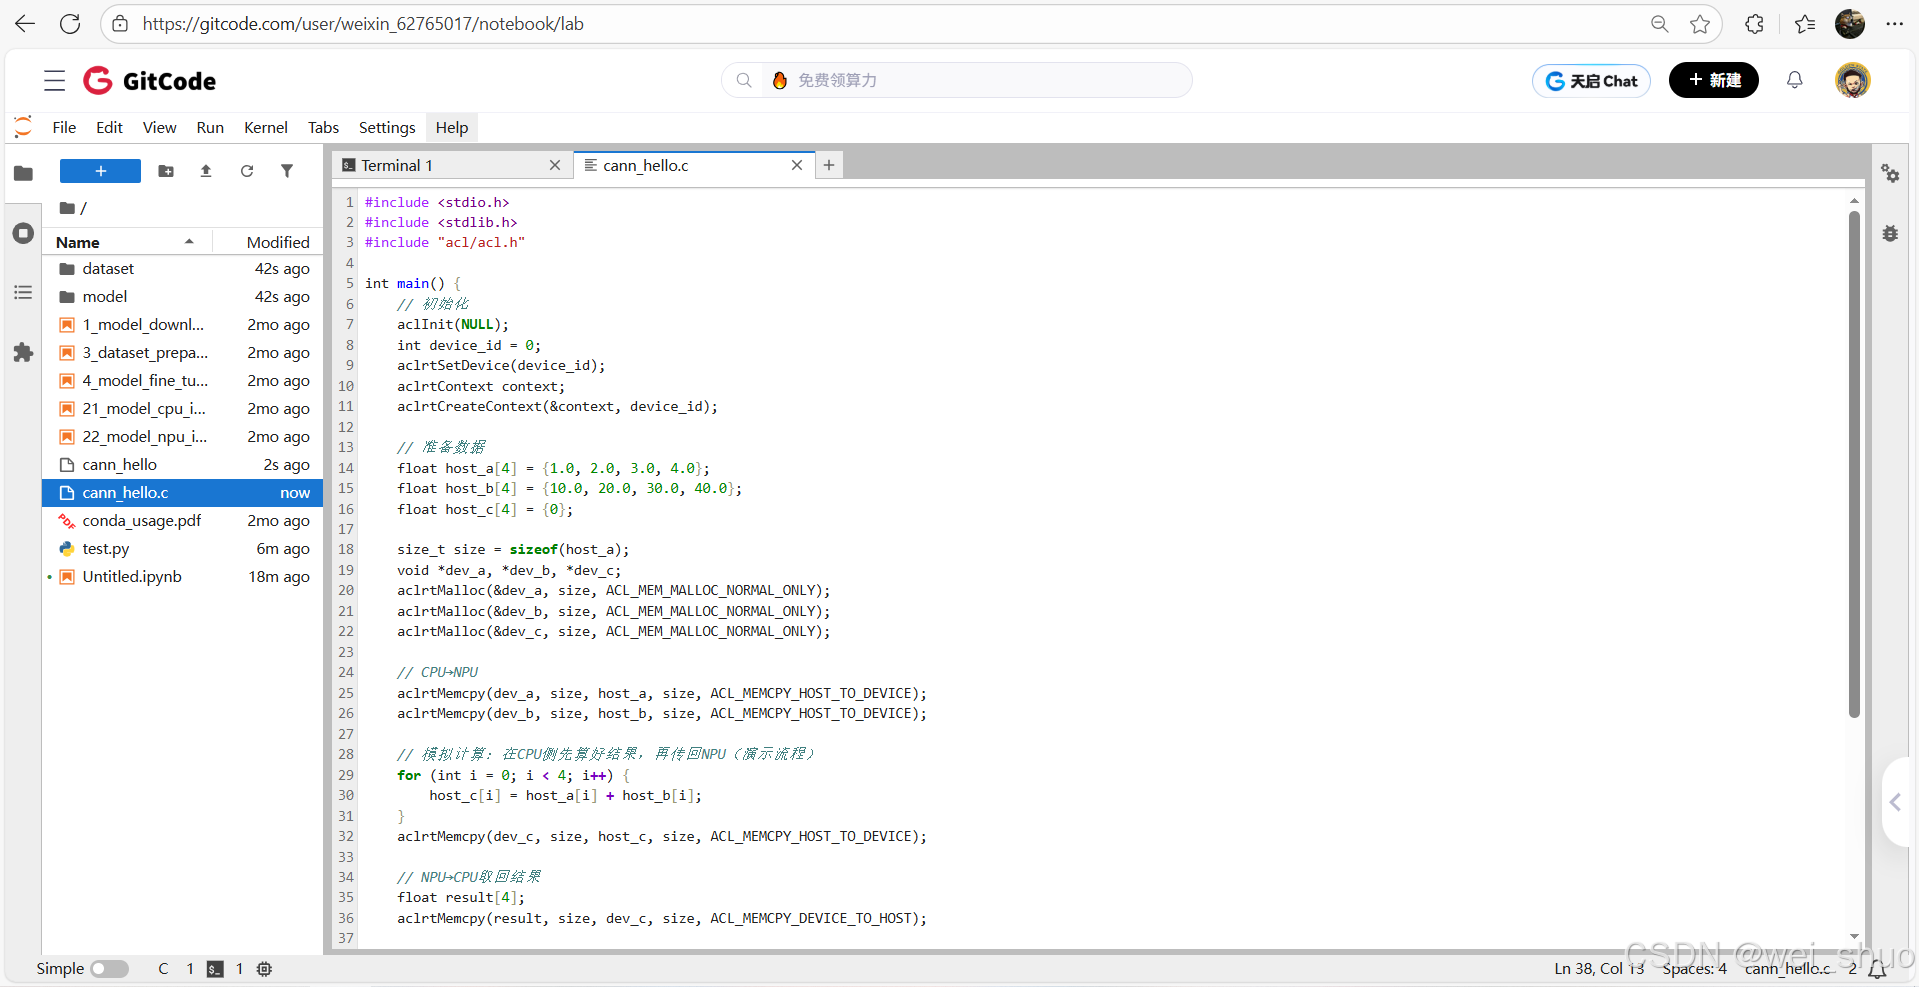Select 4_model_fine_tu... notebook file
Viewport: 1919px width, 987px height.
coord(182,381)
